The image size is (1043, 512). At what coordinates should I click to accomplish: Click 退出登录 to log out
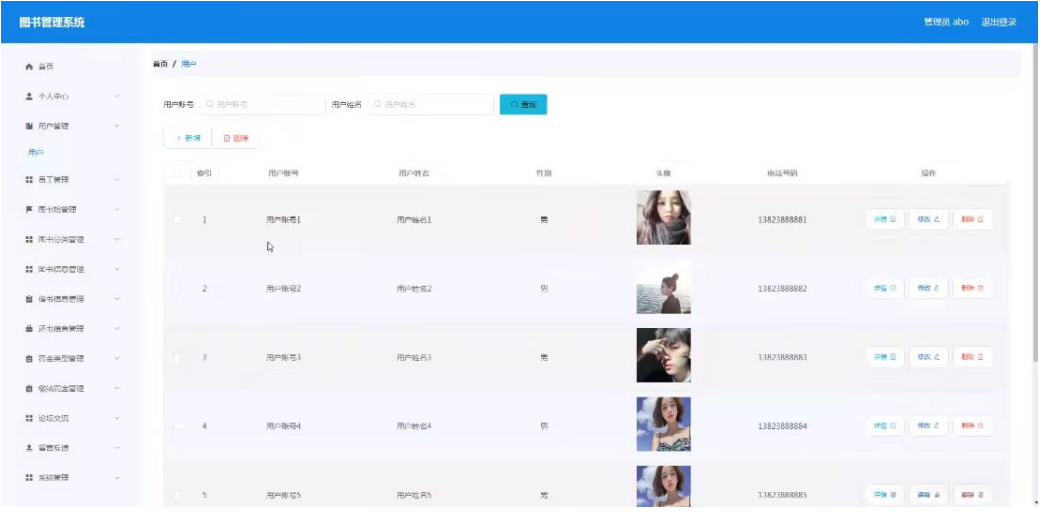(x=998, y=22)
